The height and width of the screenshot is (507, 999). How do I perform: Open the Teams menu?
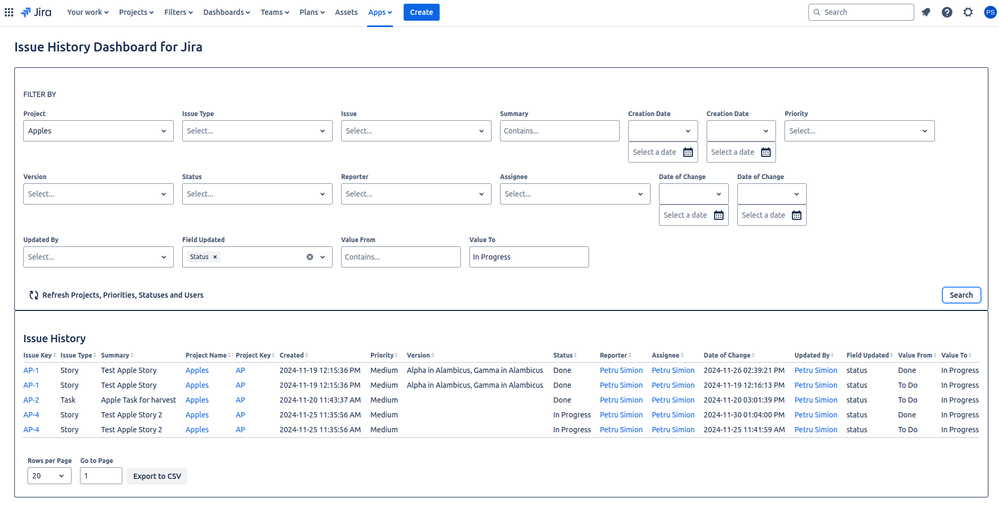pos(275,12)
